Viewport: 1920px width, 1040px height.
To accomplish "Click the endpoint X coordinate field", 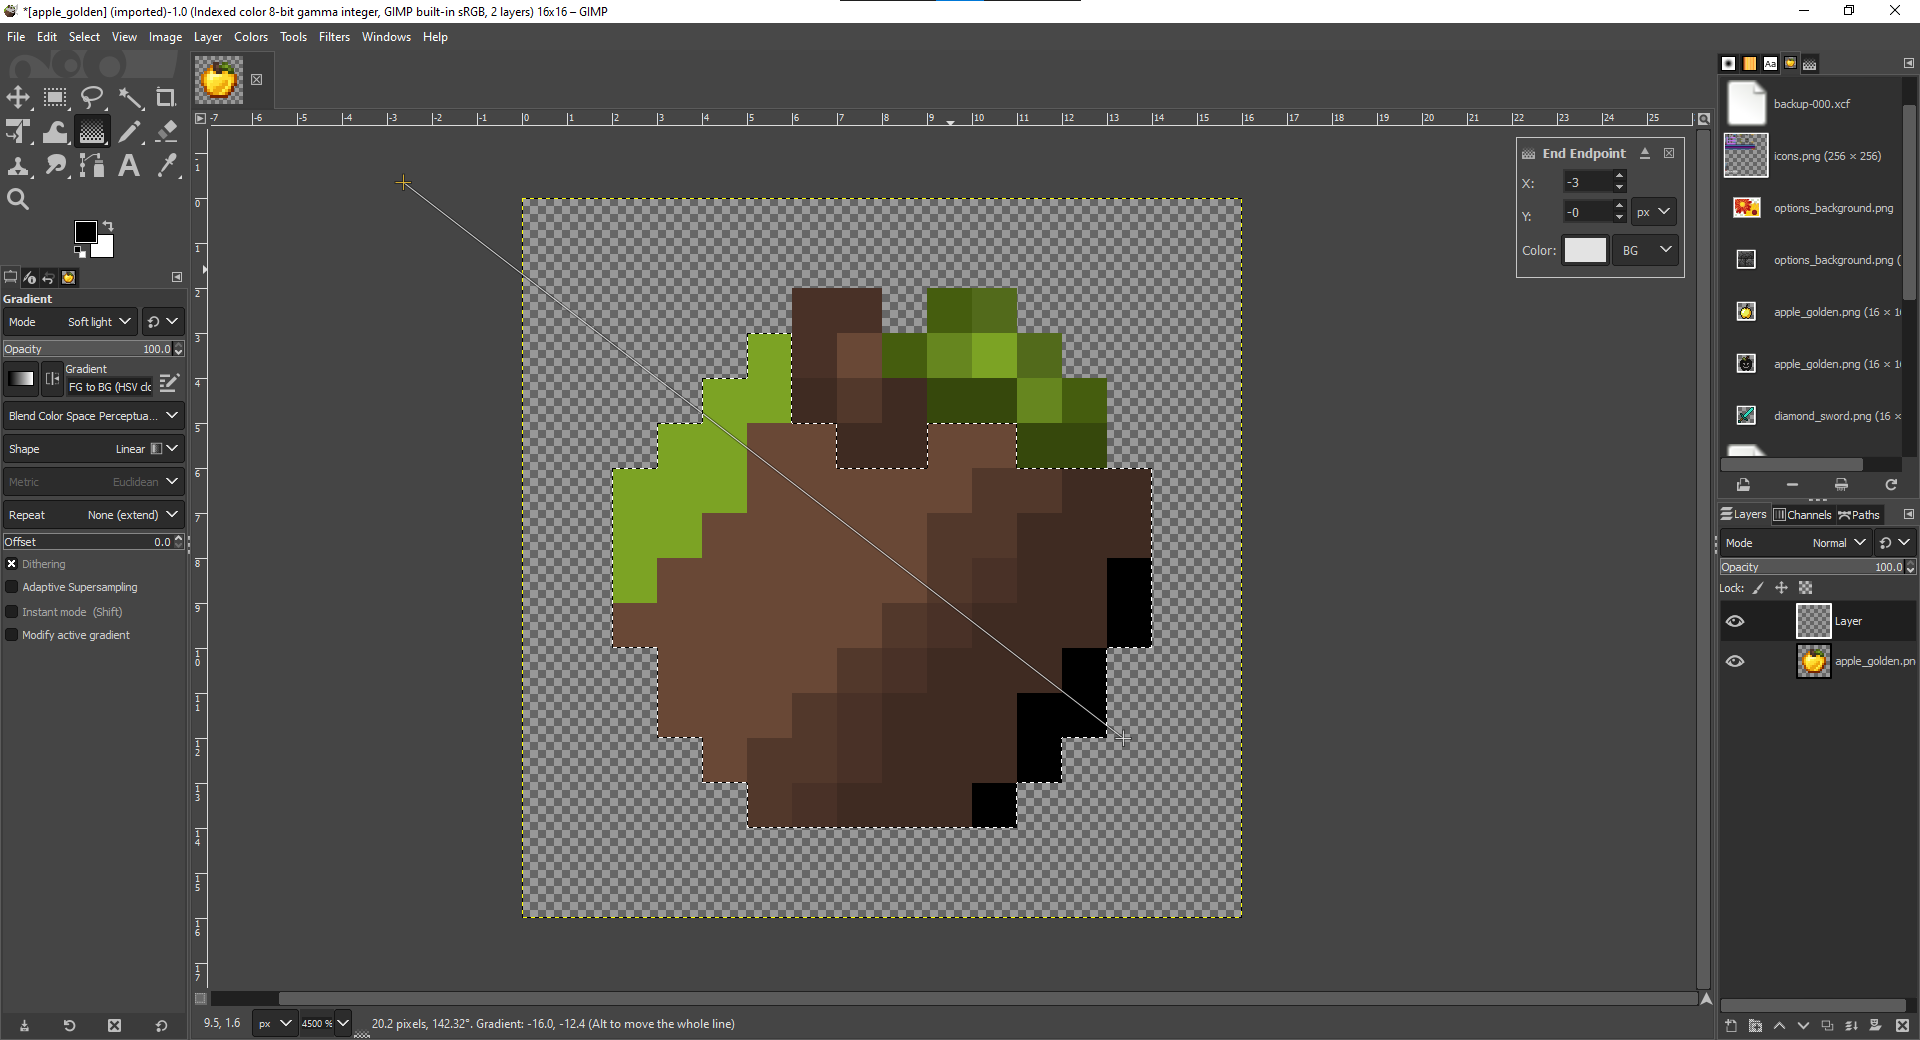I will coord(1587,182).
